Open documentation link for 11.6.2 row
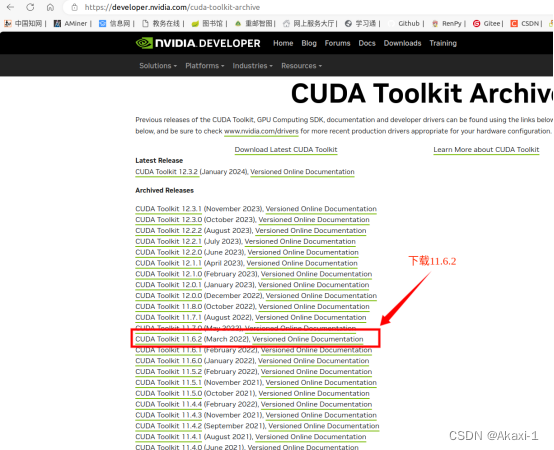 308,339
